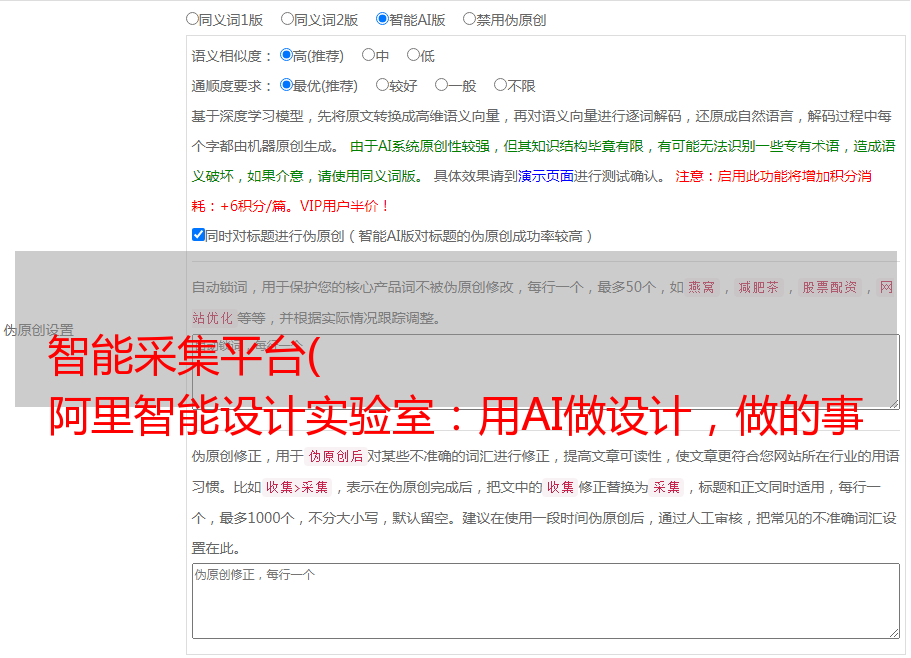Select 禁用伪原创 to disable pseudo-original

[x=470, y=19]
